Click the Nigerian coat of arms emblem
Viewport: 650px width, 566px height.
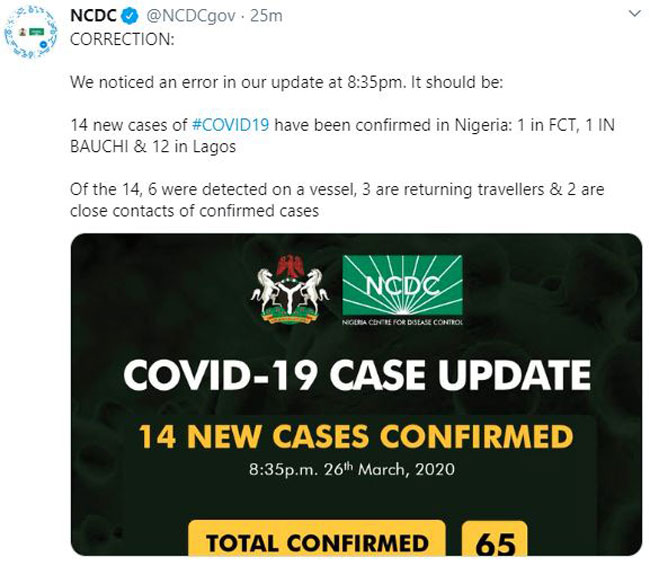[x=290, y=289]
